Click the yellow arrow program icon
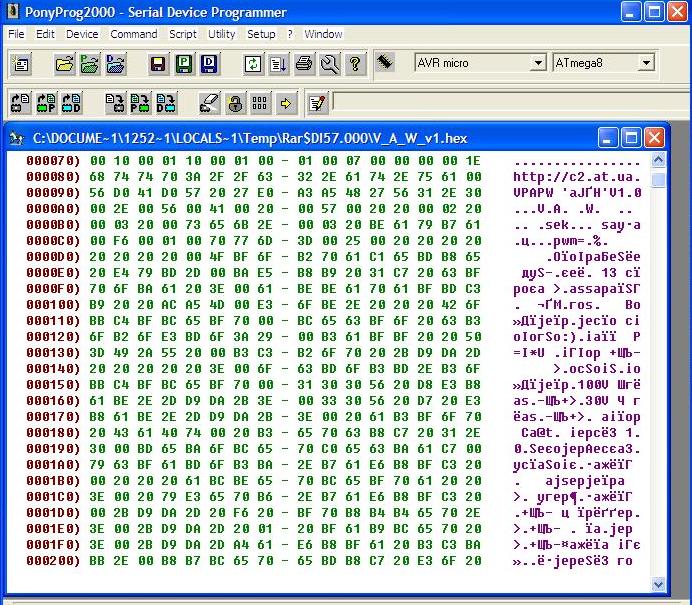 tap(286, 103)
